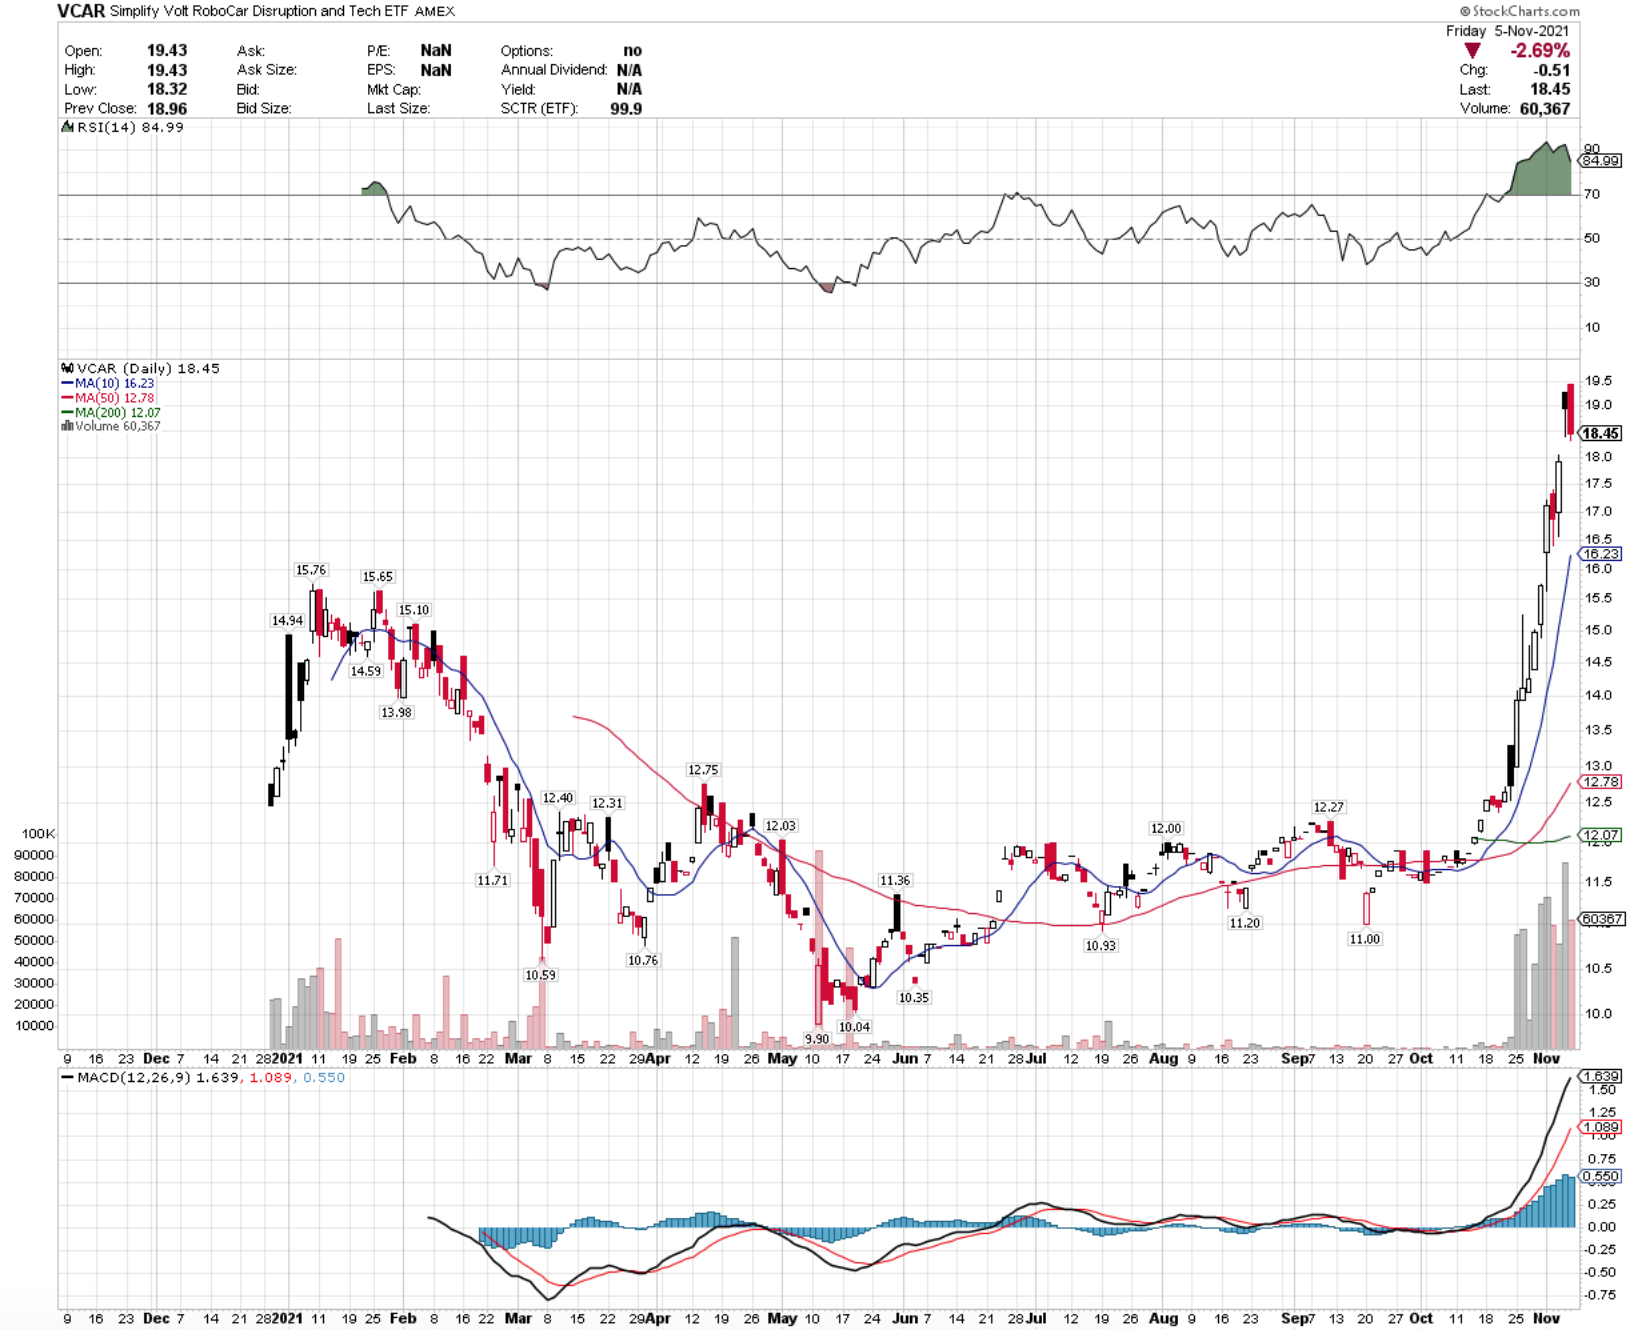Click the P/E NaN value
Viewport: 1636px width, 1330px height.
click(436, 50)
